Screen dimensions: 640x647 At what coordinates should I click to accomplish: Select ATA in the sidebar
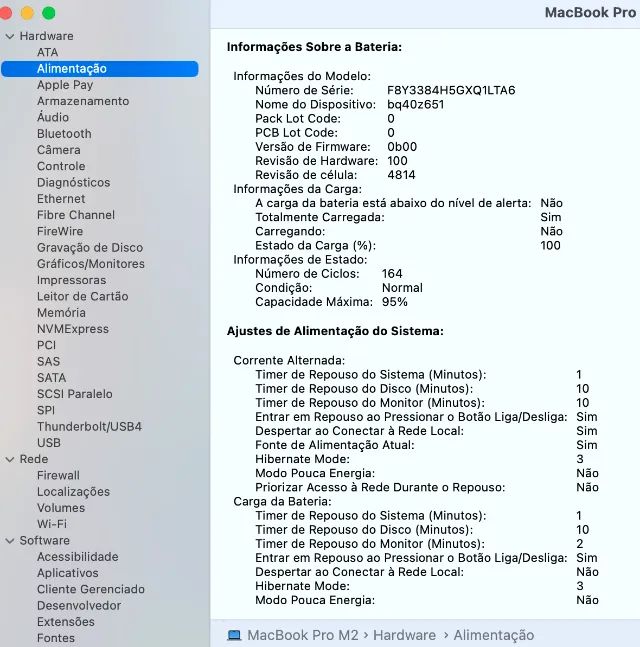coord(47,52)
